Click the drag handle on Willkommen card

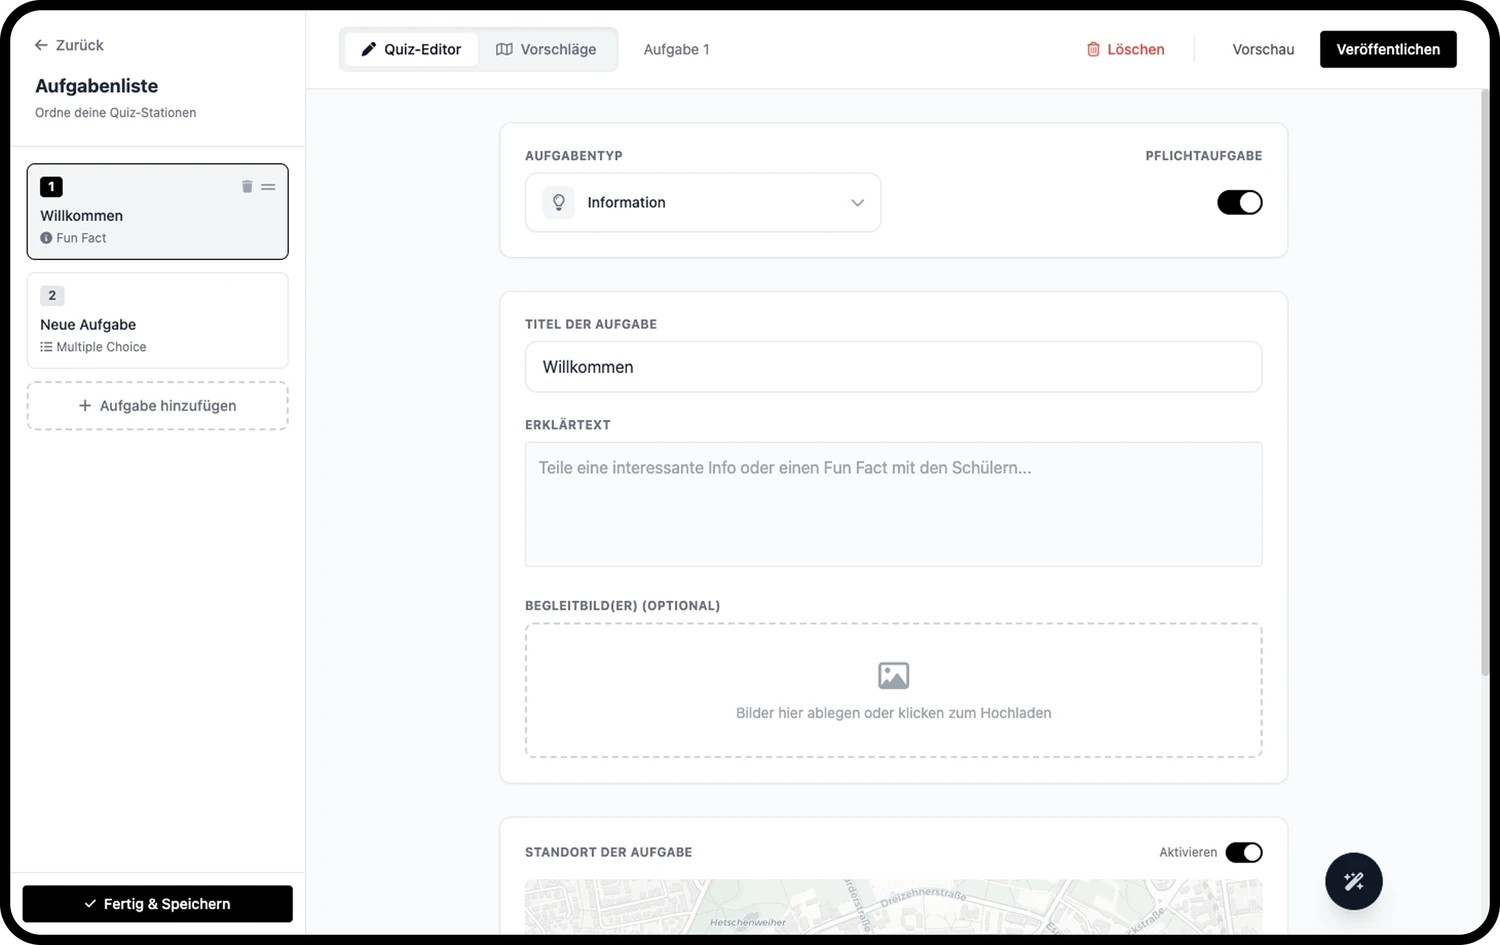click(x=268, y=187)
